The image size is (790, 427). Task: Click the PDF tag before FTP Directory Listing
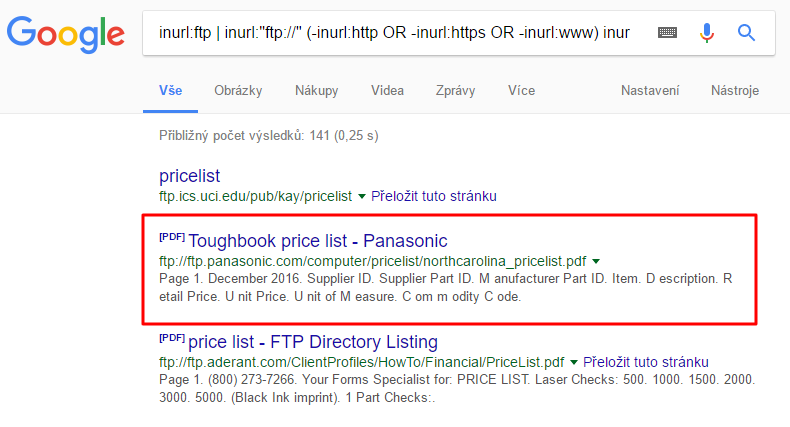tap(172, 337)
